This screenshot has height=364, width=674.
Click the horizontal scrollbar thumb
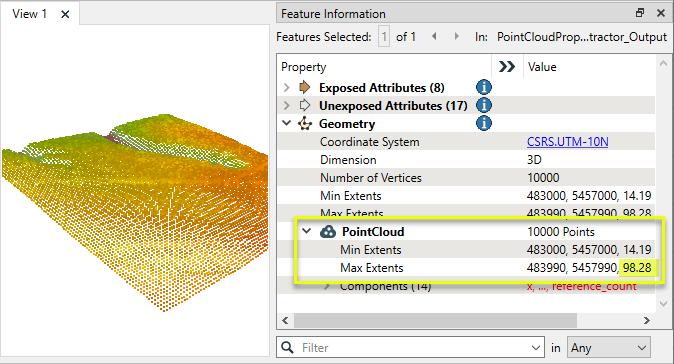click(x=435, y=320)
